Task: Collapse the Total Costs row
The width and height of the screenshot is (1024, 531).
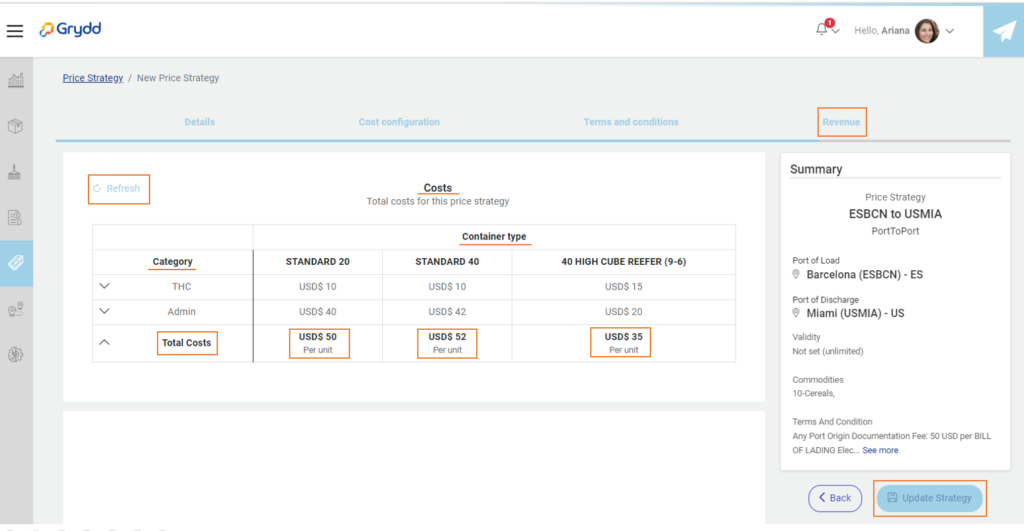Action: [104, 342]
